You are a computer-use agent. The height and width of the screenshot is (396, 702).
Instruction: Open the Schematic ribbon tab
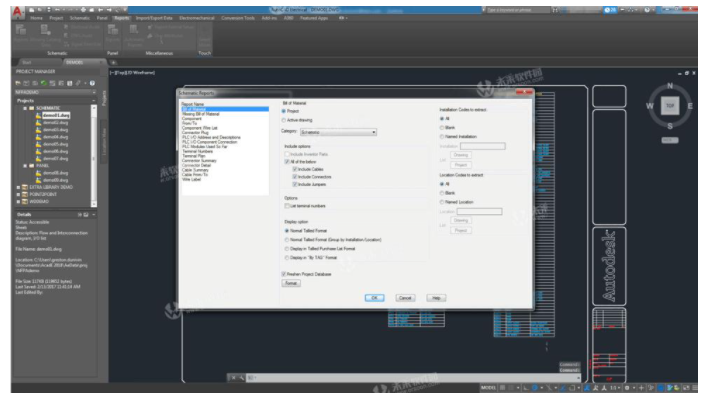[x=80, y=18]
